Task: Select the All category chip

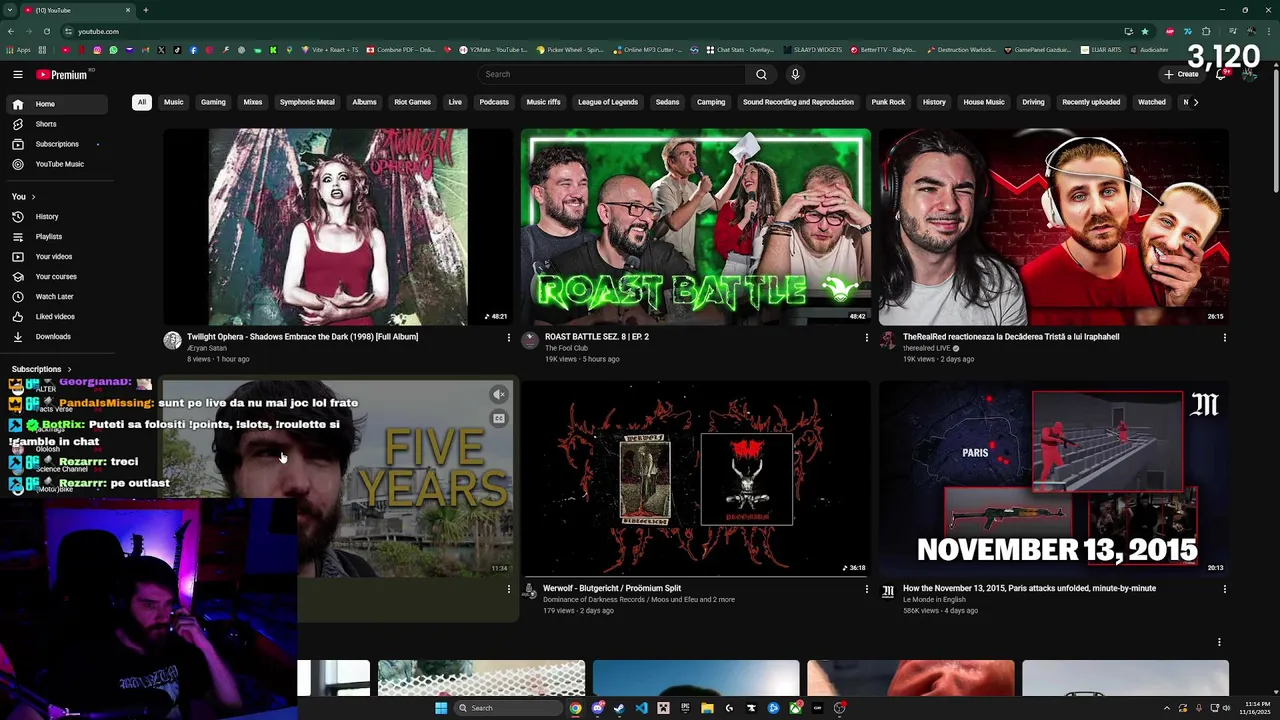Action: pyautogui.click(x=142, y=102)
